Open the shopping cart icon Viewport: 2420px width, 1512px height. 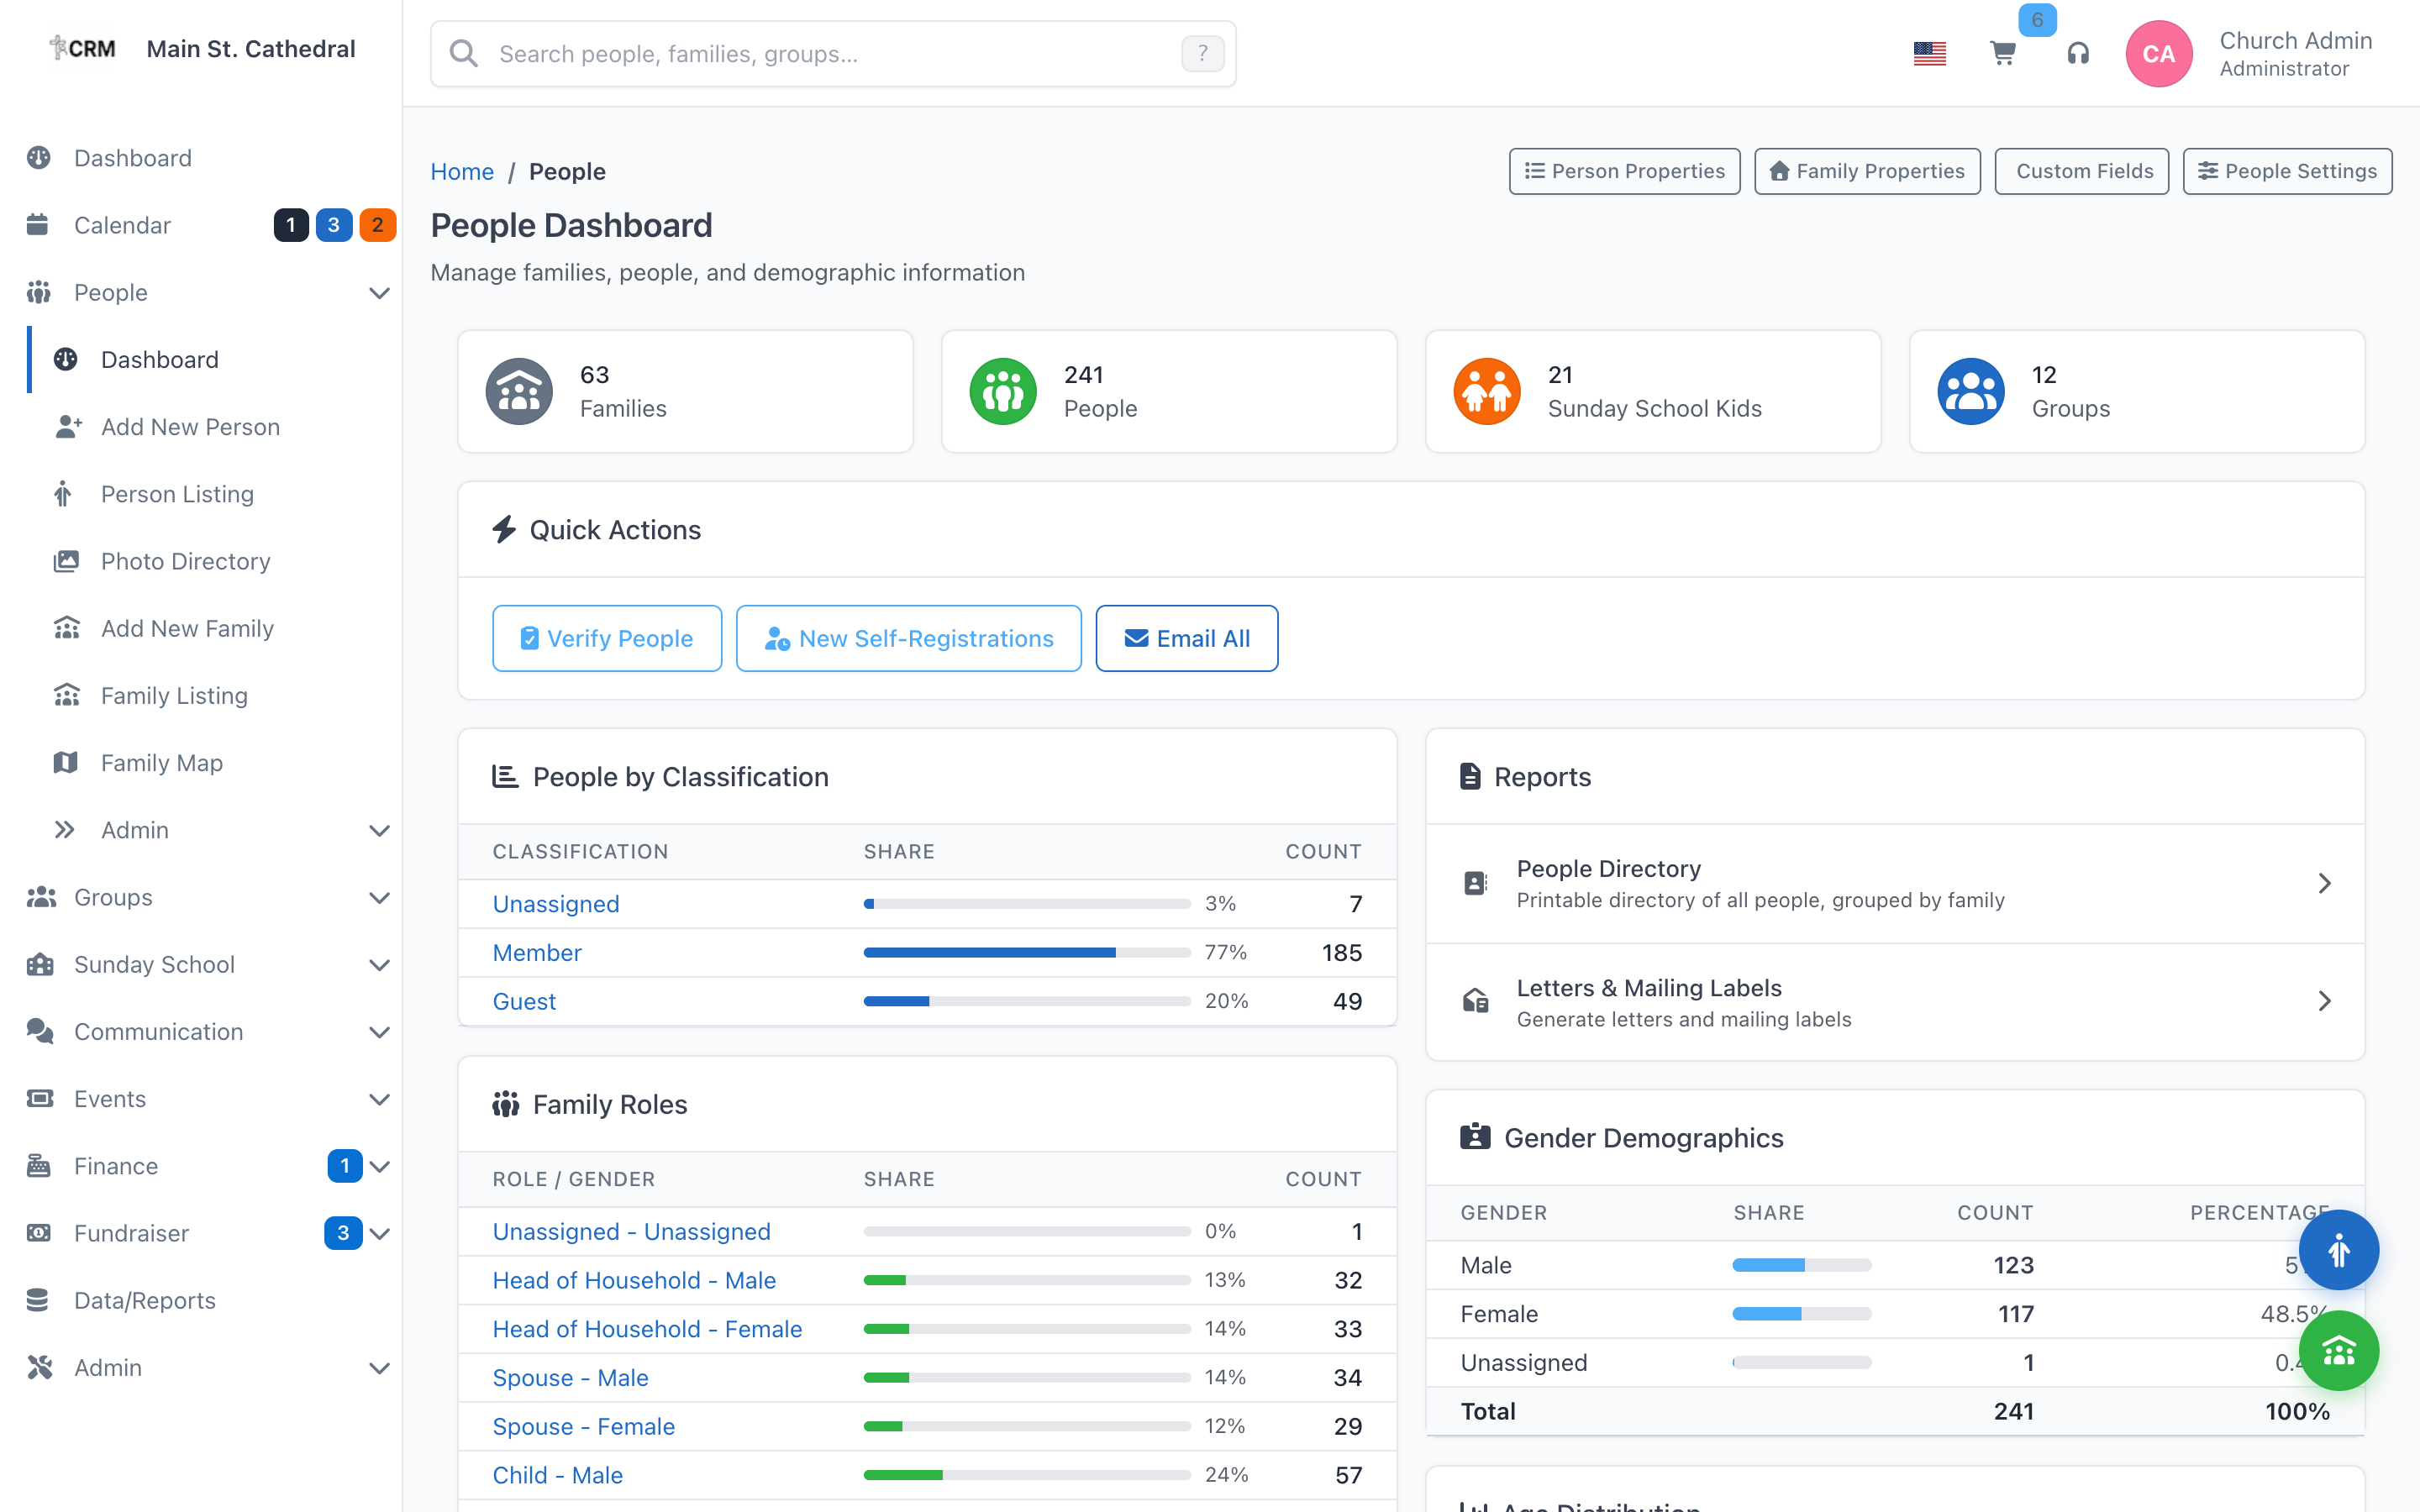[2002, 54]
